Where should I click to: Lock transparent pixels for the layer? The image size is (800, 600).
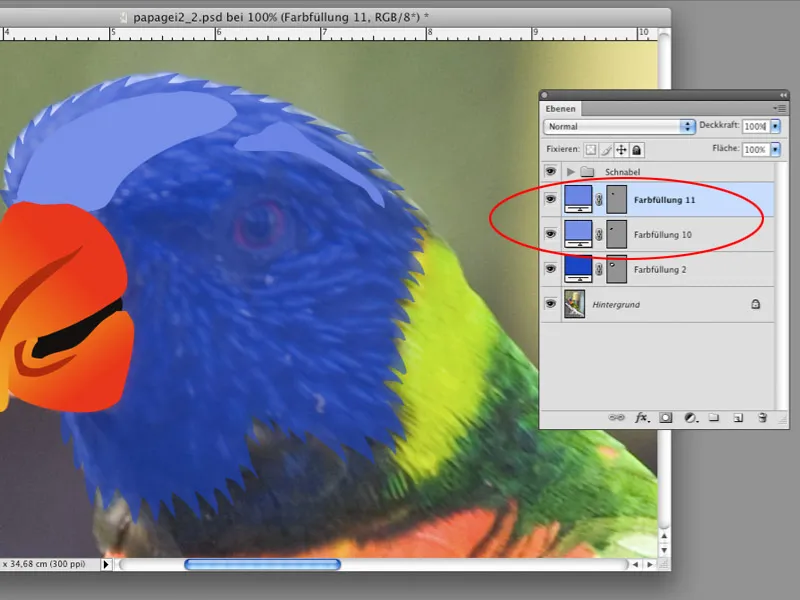point(590,150)
